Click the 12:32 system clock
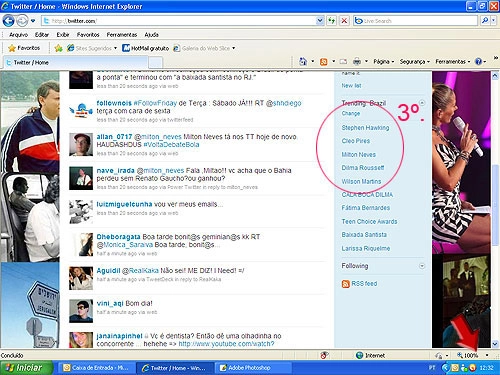500x375 pixels. pyautogui.click(x=486, y=368)
